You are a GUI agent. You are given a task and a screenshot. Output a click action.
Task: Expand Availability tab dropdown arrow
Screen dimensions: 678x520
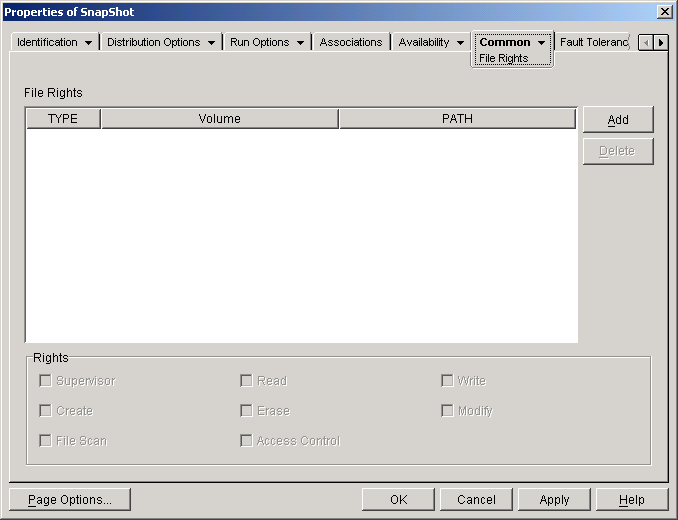point(461,43)
